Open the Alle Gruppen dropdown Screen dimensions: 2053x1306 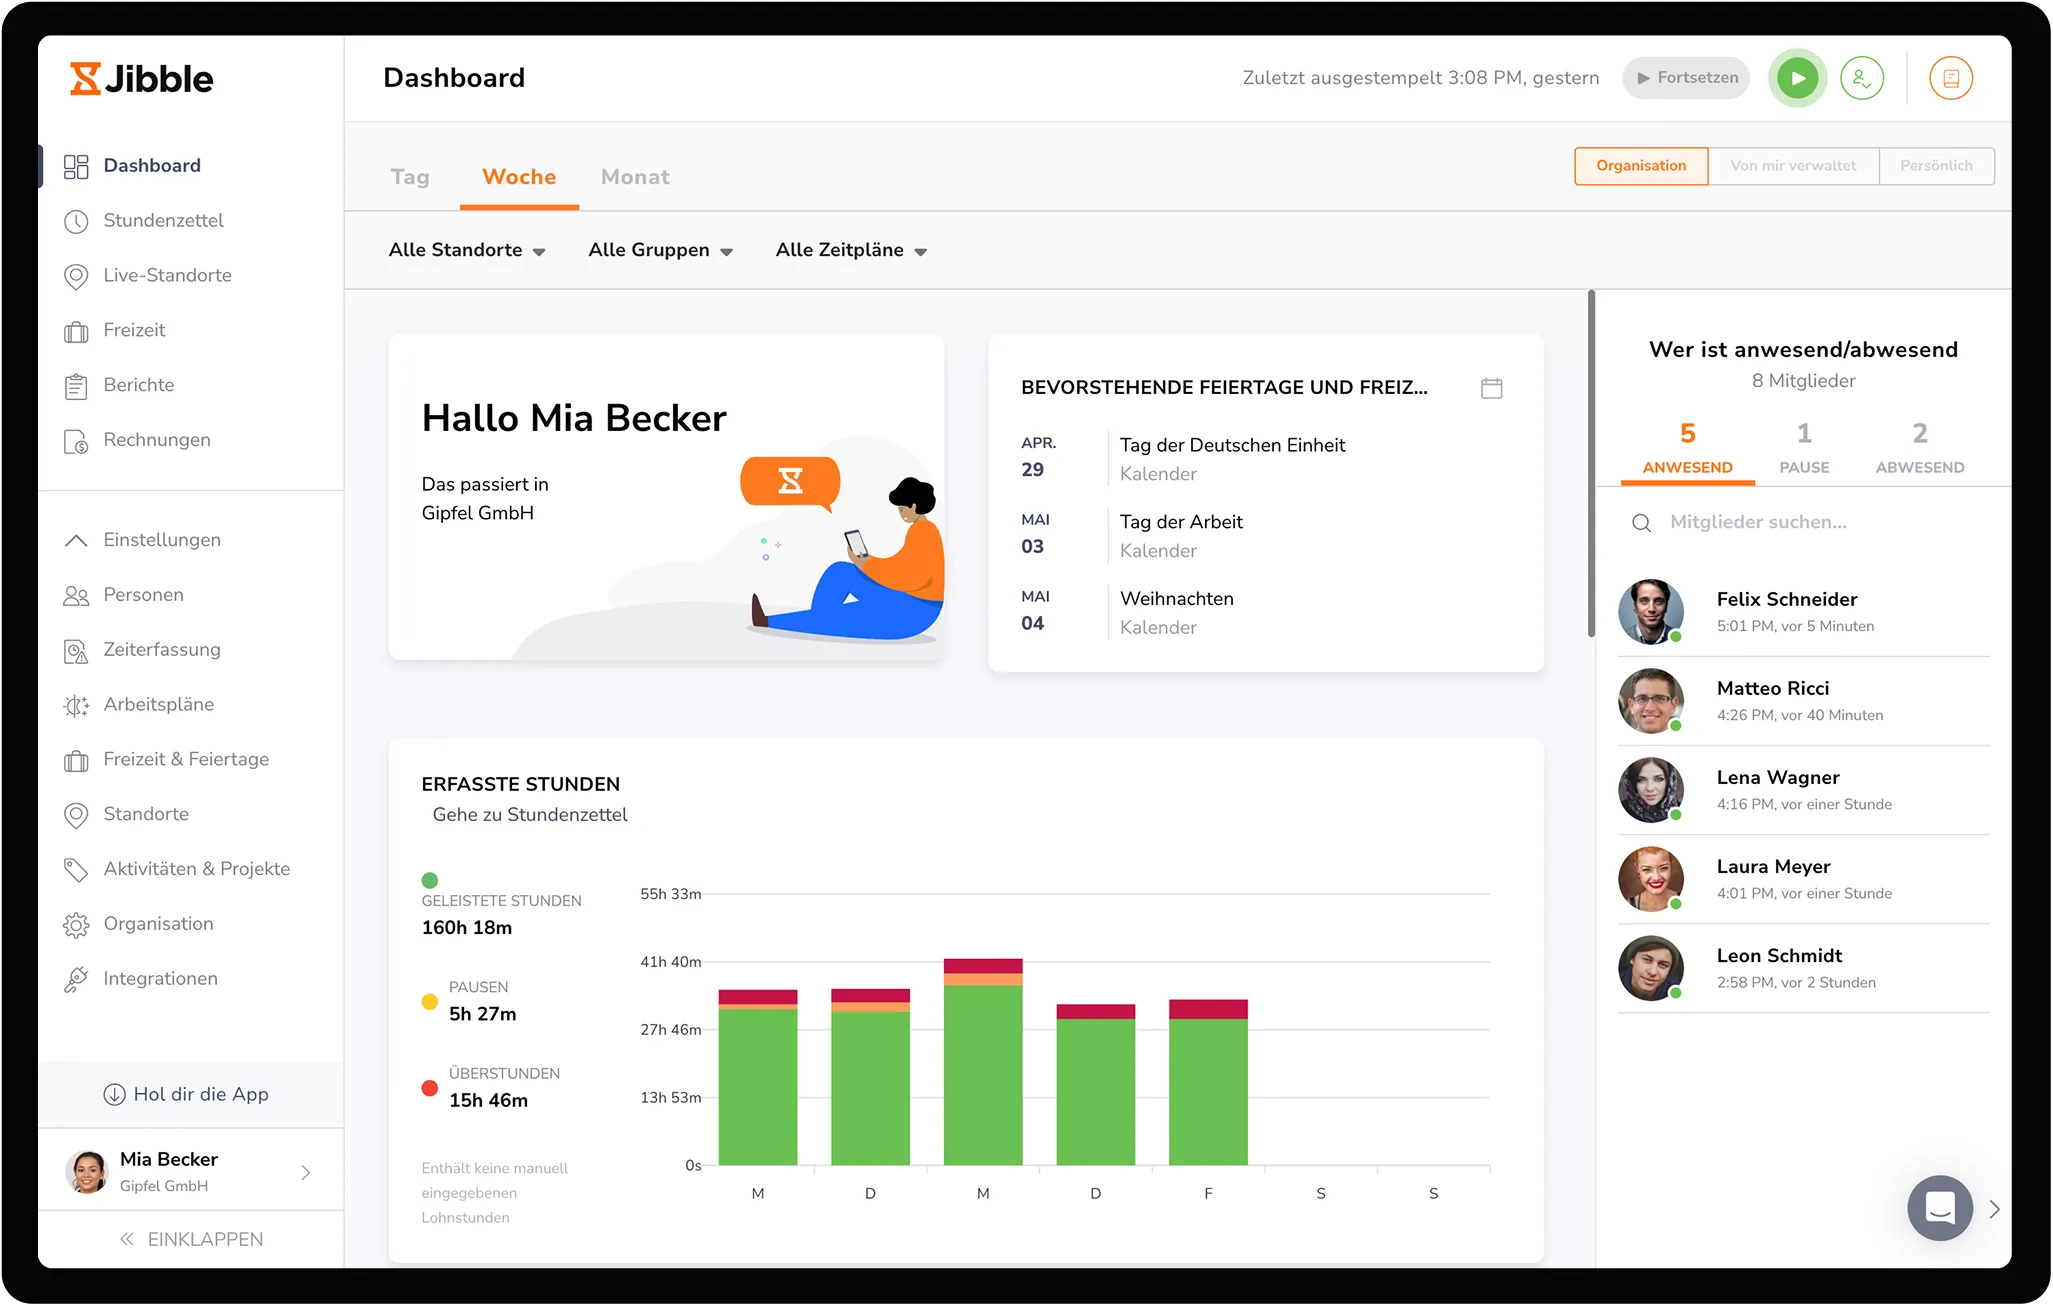[x=660, y=250]
